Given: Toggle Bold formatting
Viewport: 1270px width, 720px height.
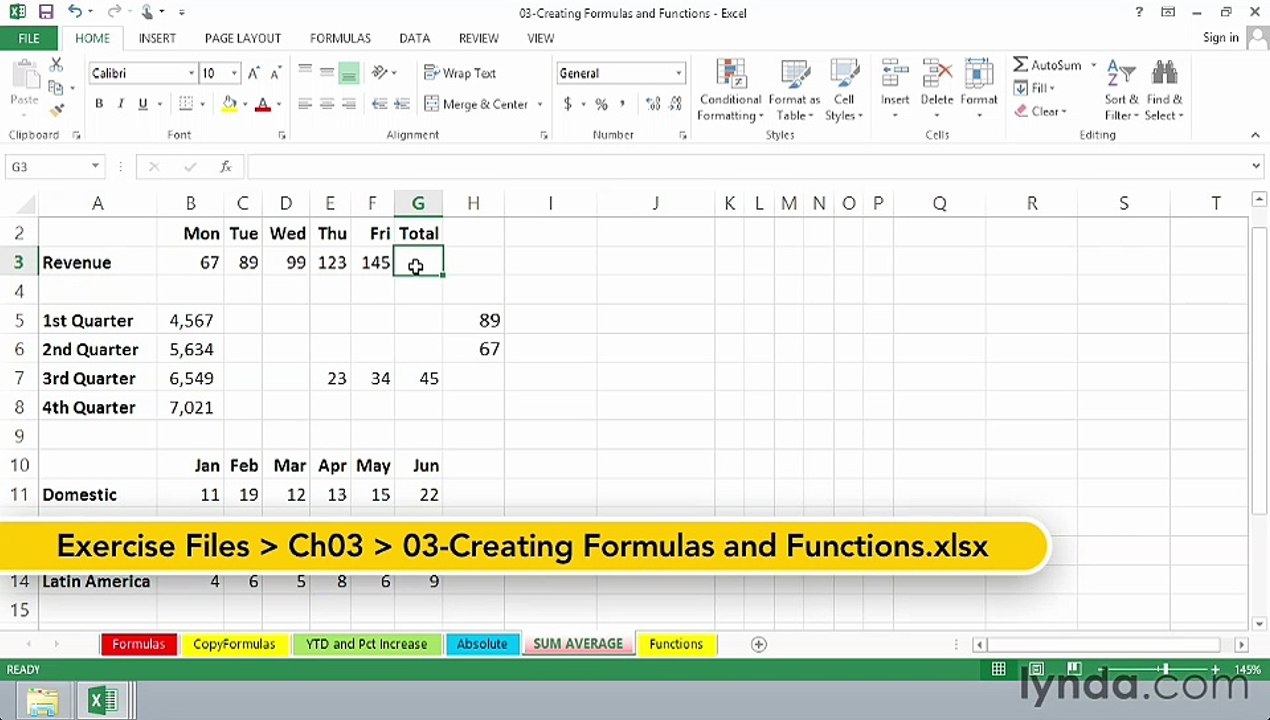Looking at the screenshot, I should [98, 104].
